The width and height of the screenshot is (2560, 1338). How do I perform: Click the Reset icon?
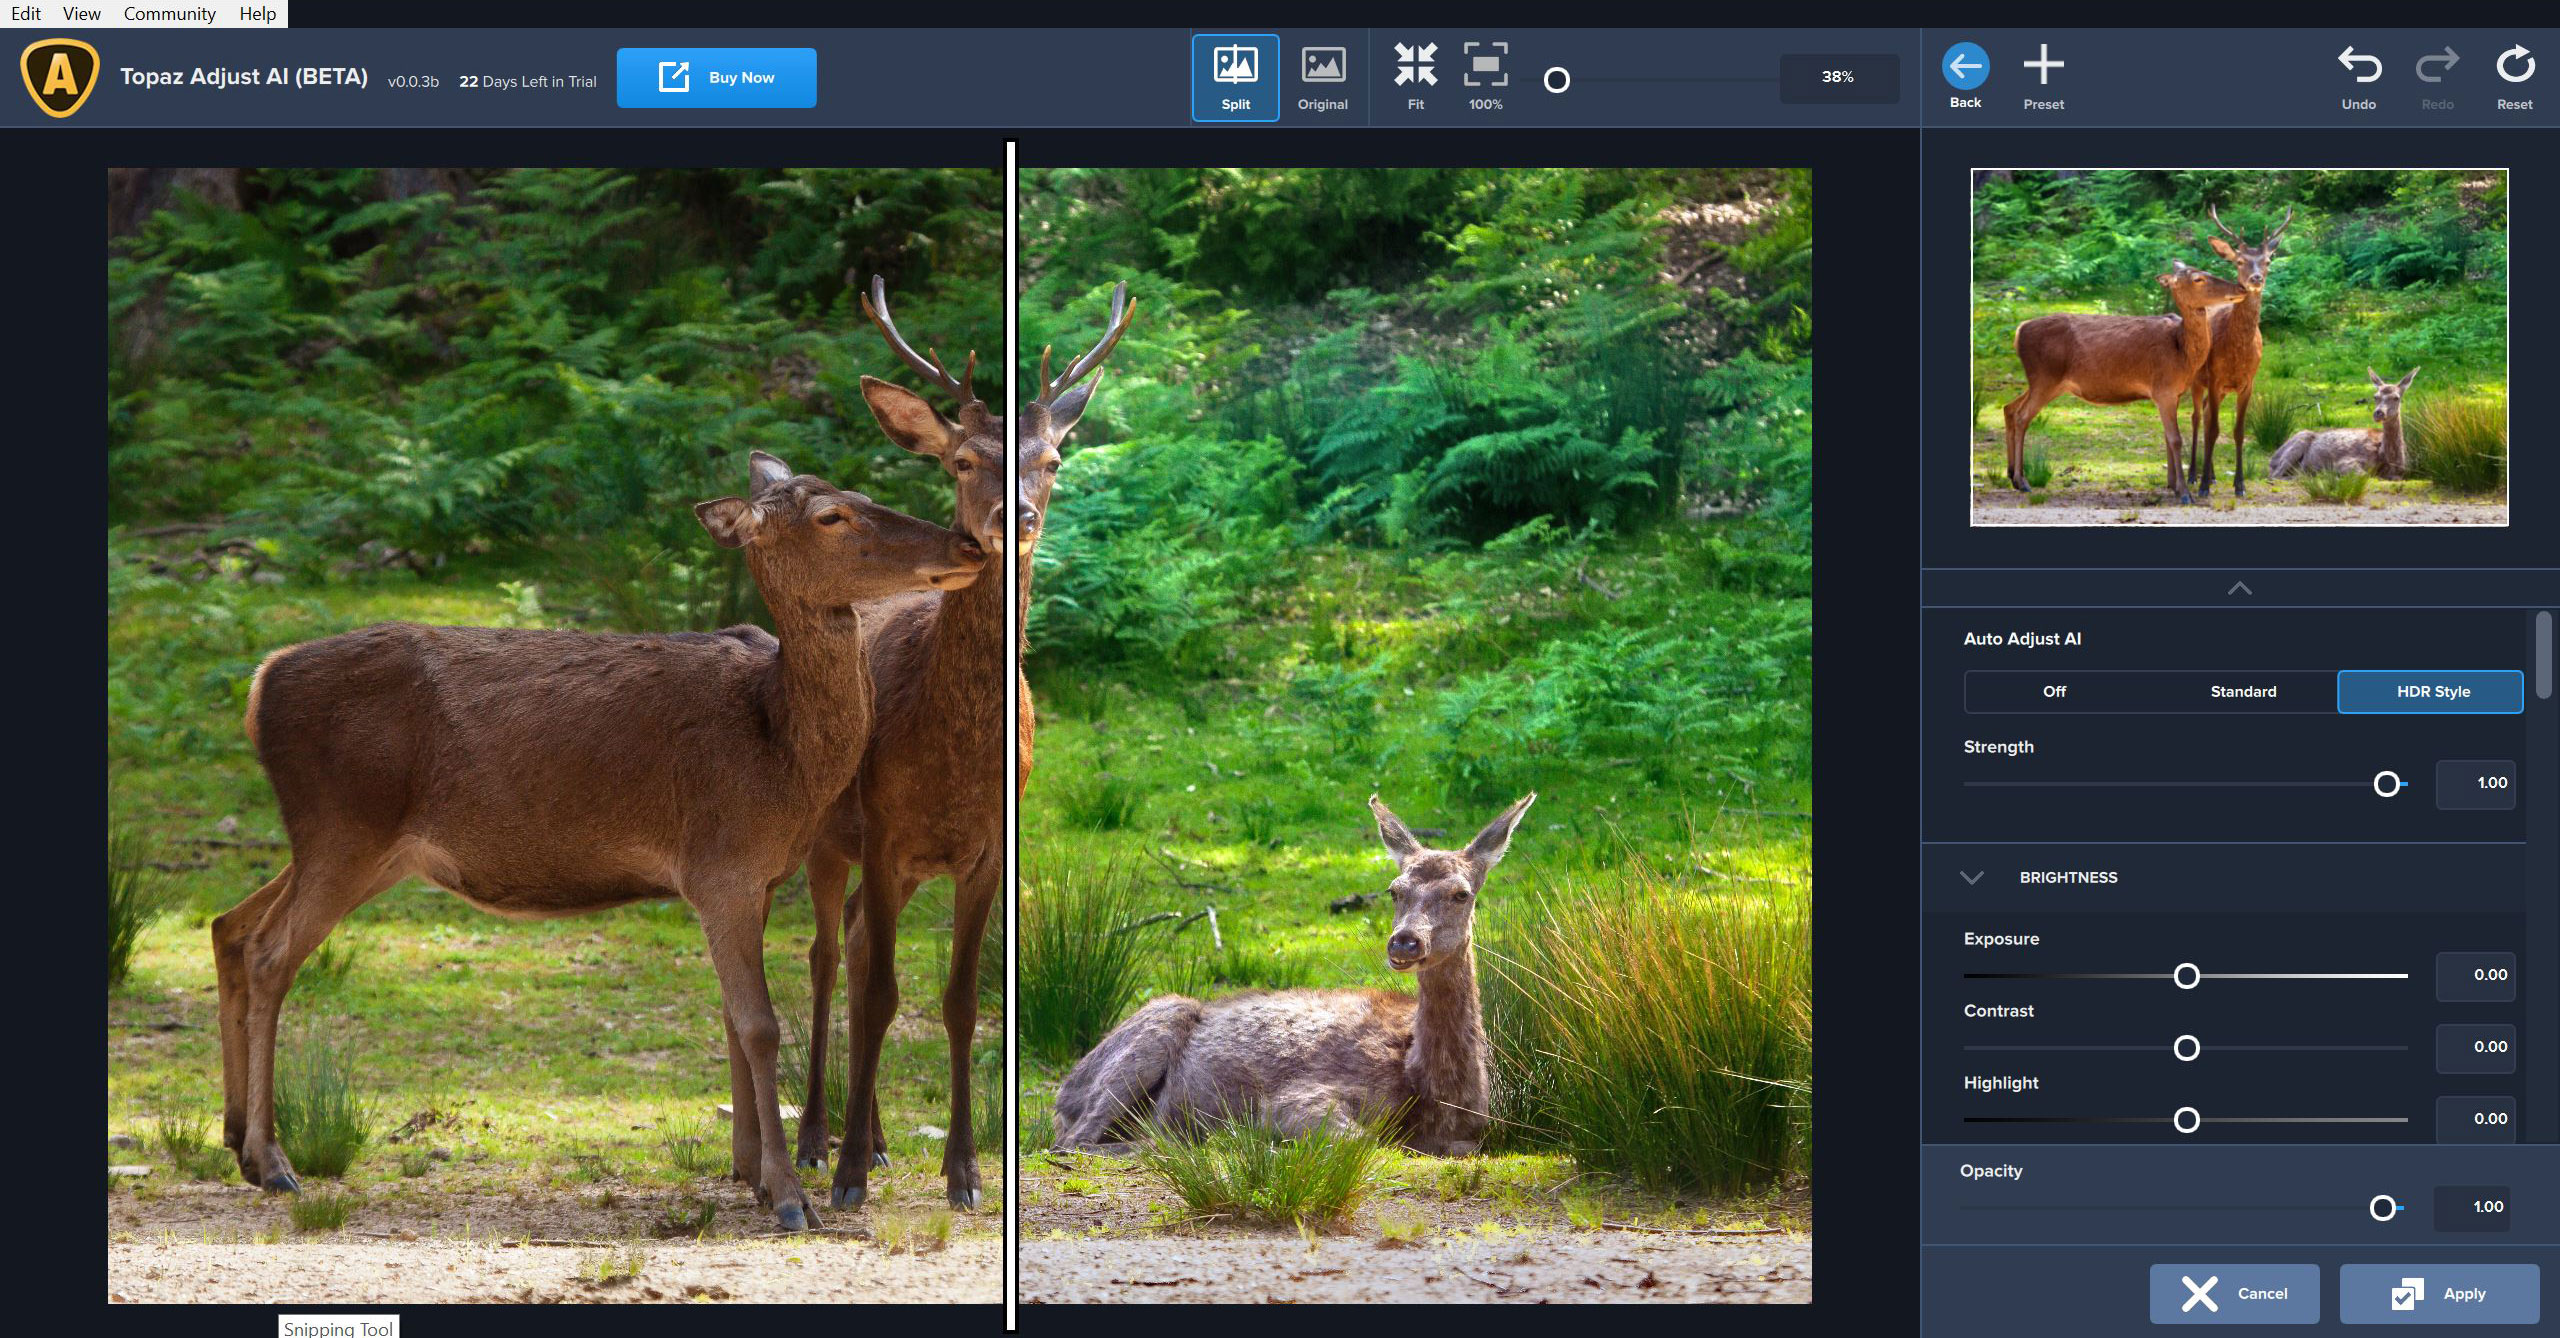coord(2515,67)
